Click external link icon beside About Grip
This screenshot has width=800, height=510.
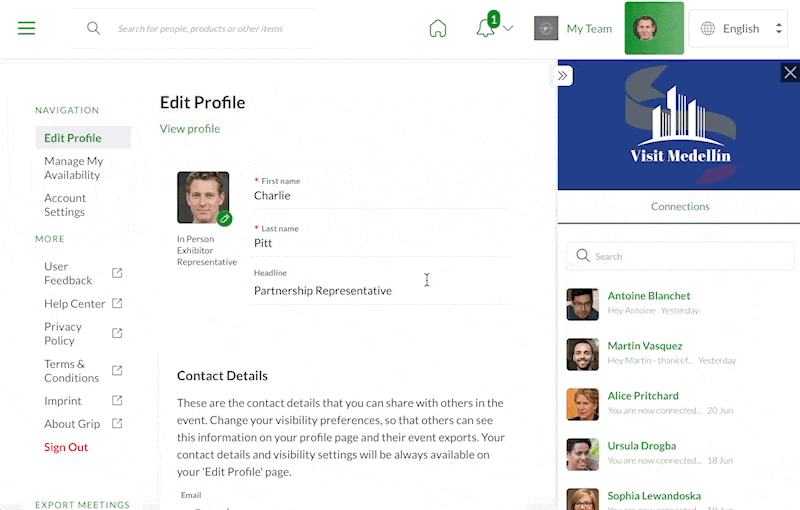pos(117,423)
